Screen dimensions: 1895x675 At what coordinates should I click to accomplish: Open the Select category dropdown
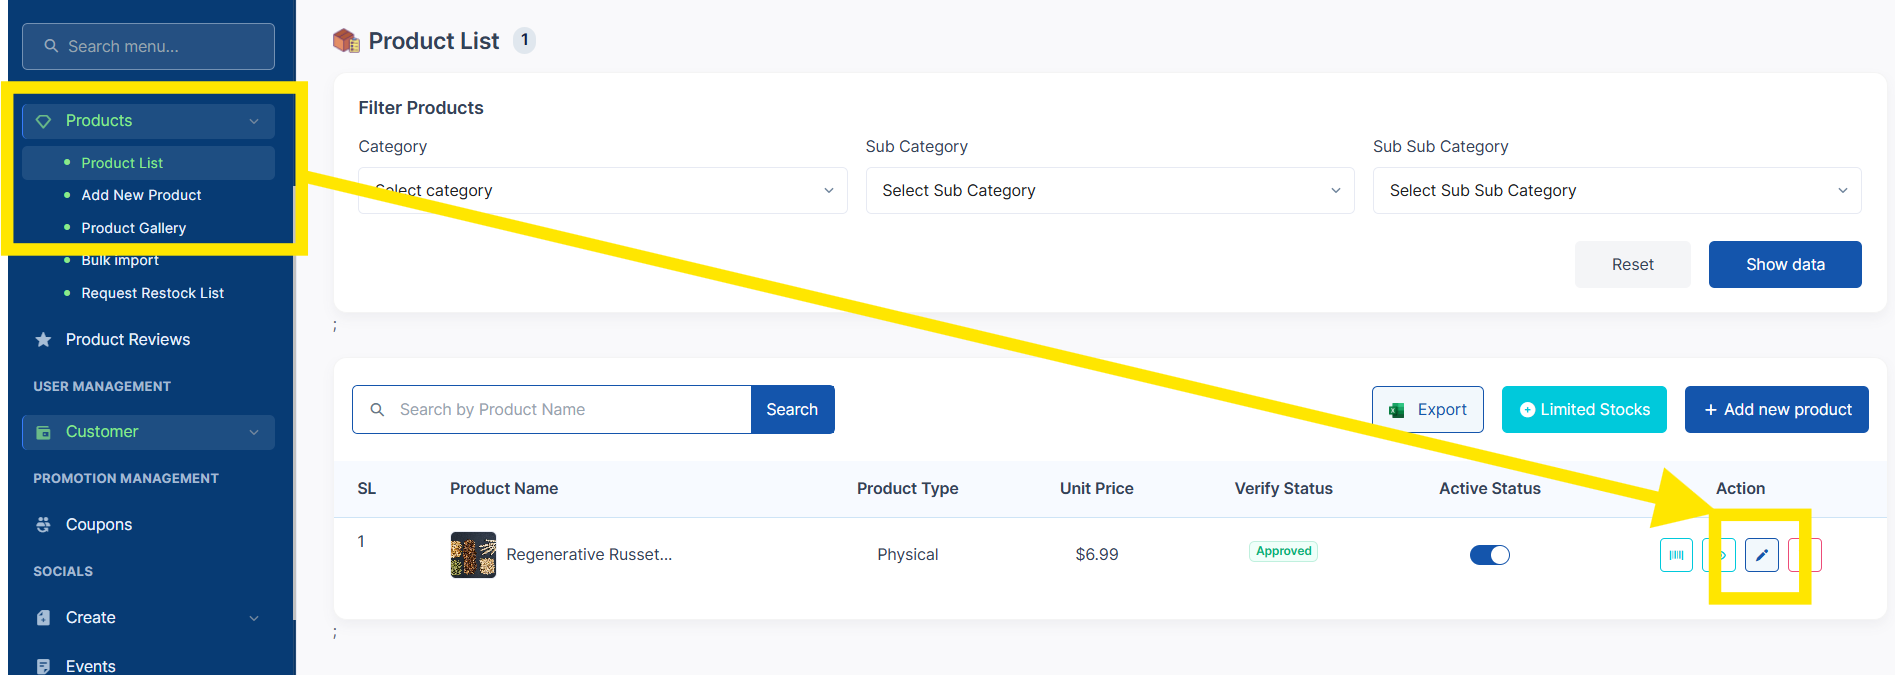[x=602, y=190]
